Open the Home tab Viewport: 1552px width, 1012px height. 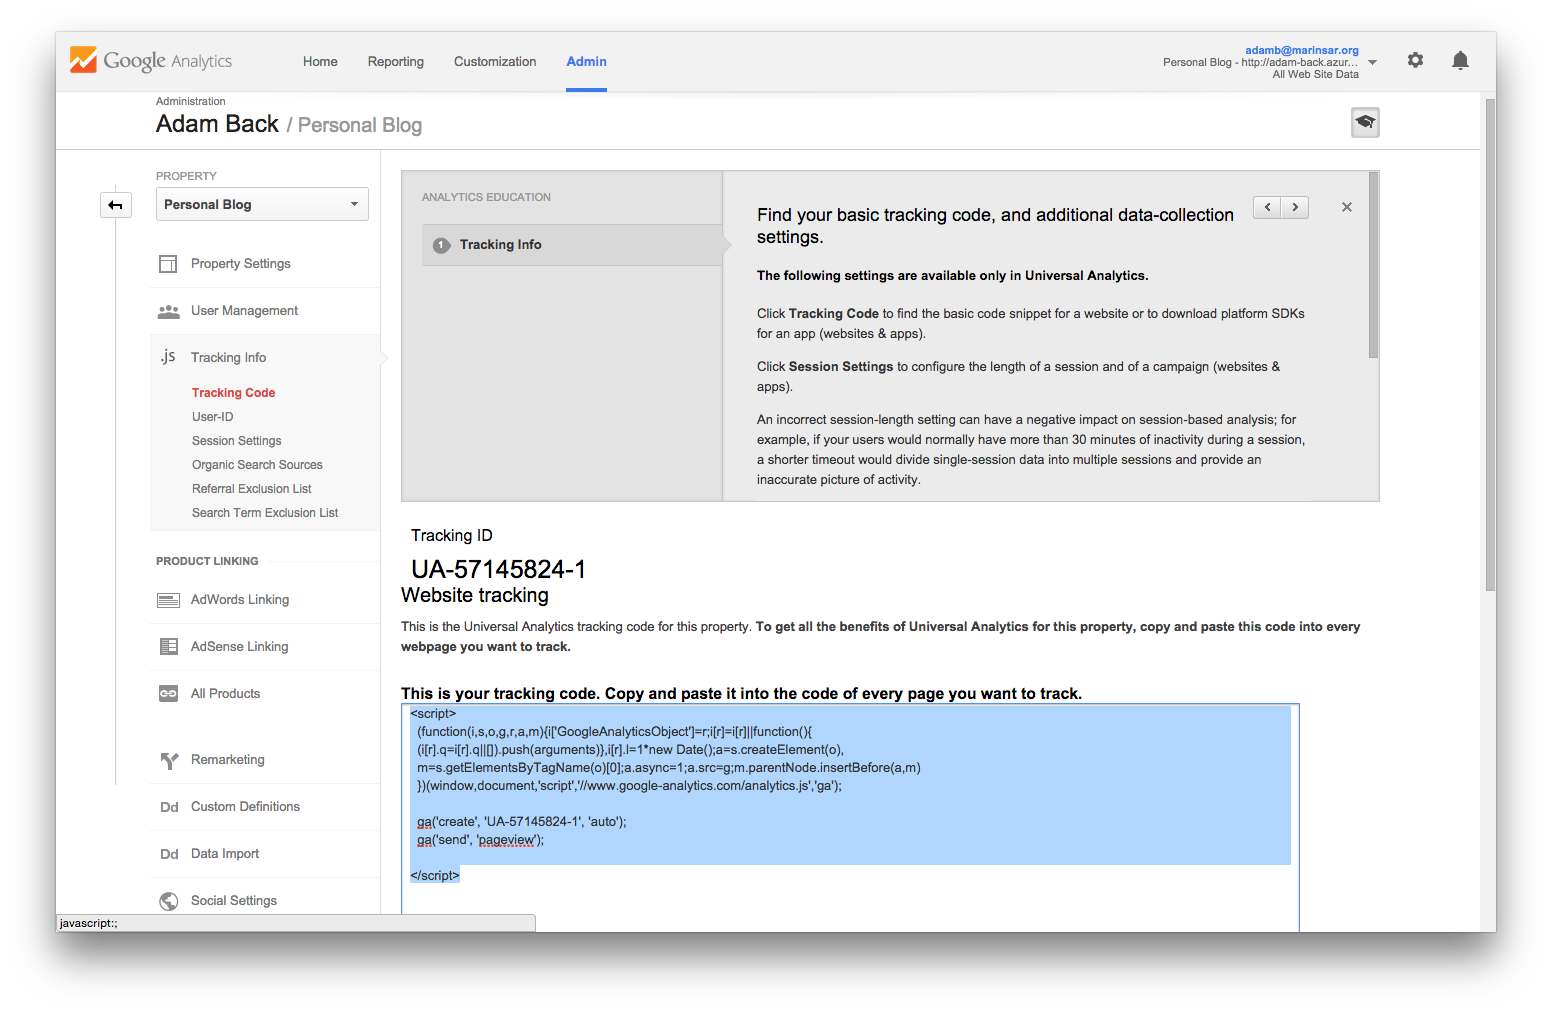pos(320,62)
